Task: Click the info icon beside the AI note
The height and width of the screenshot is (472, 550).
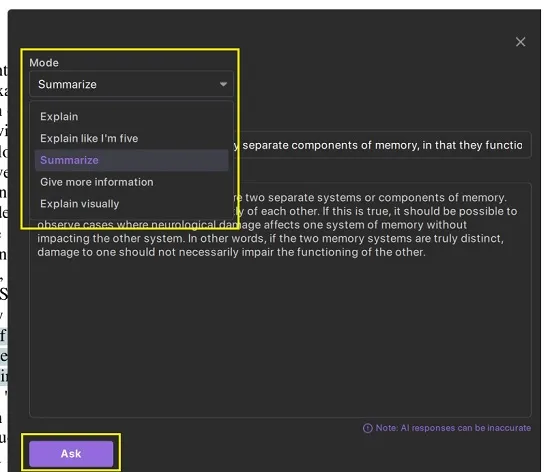Action: point(368,428)
